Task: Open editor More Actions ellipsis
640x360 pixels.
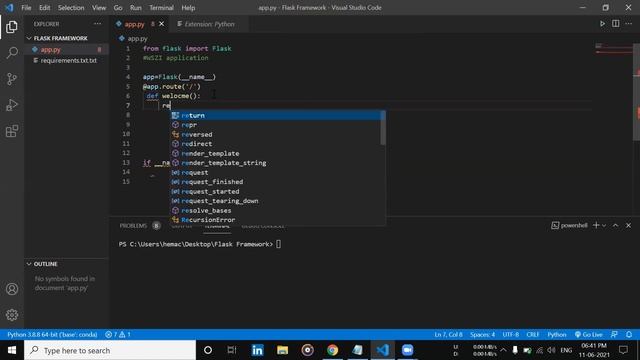Action: [x=629, y=24]
